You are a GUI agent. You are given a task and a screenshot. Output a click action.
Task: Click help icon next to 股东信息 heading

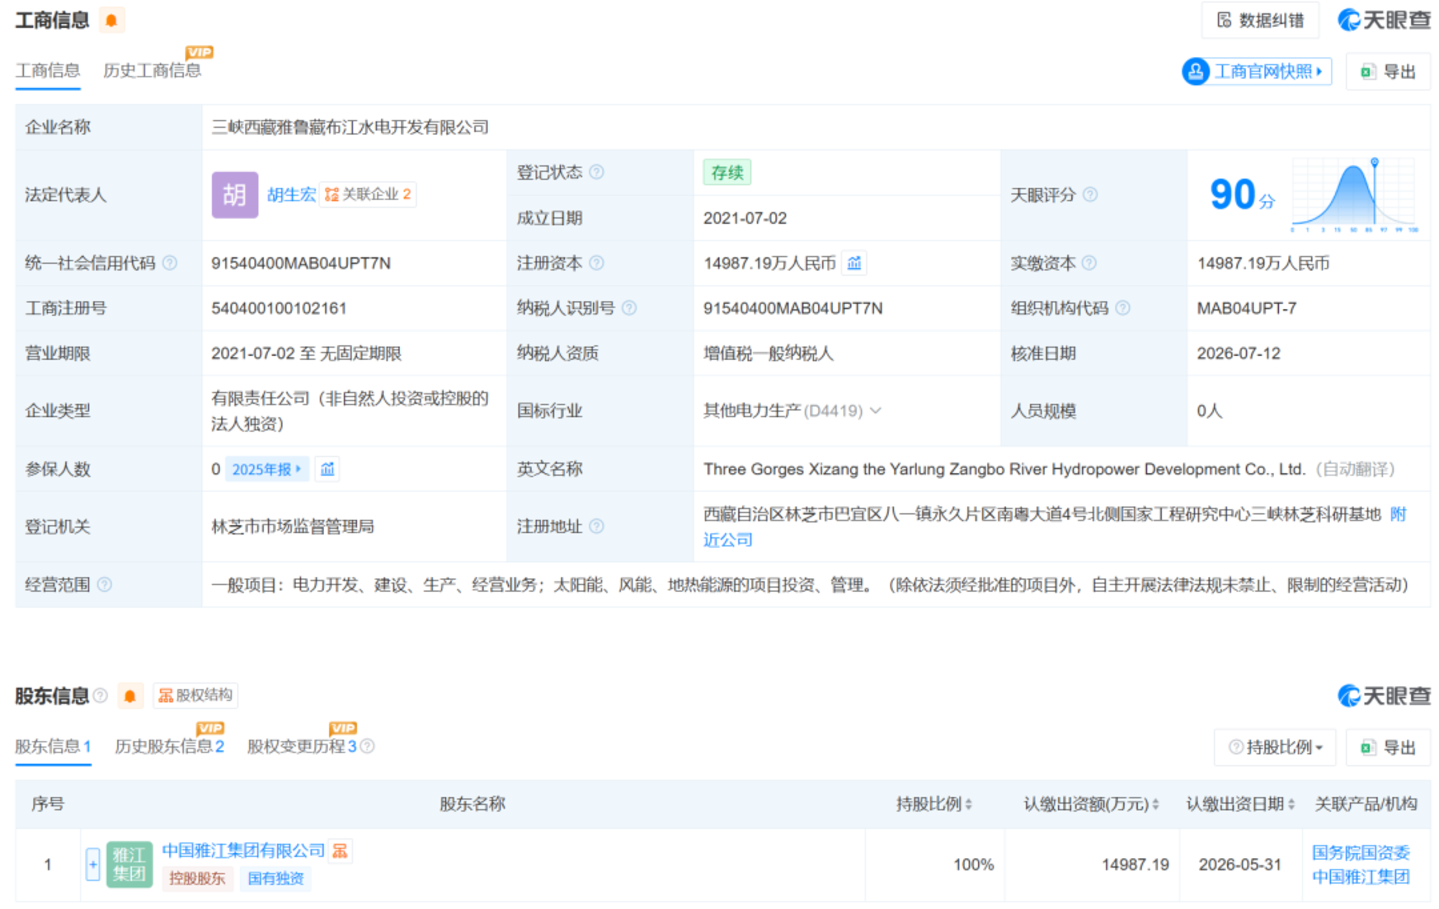pyautogui.click(x=100, y=695)
